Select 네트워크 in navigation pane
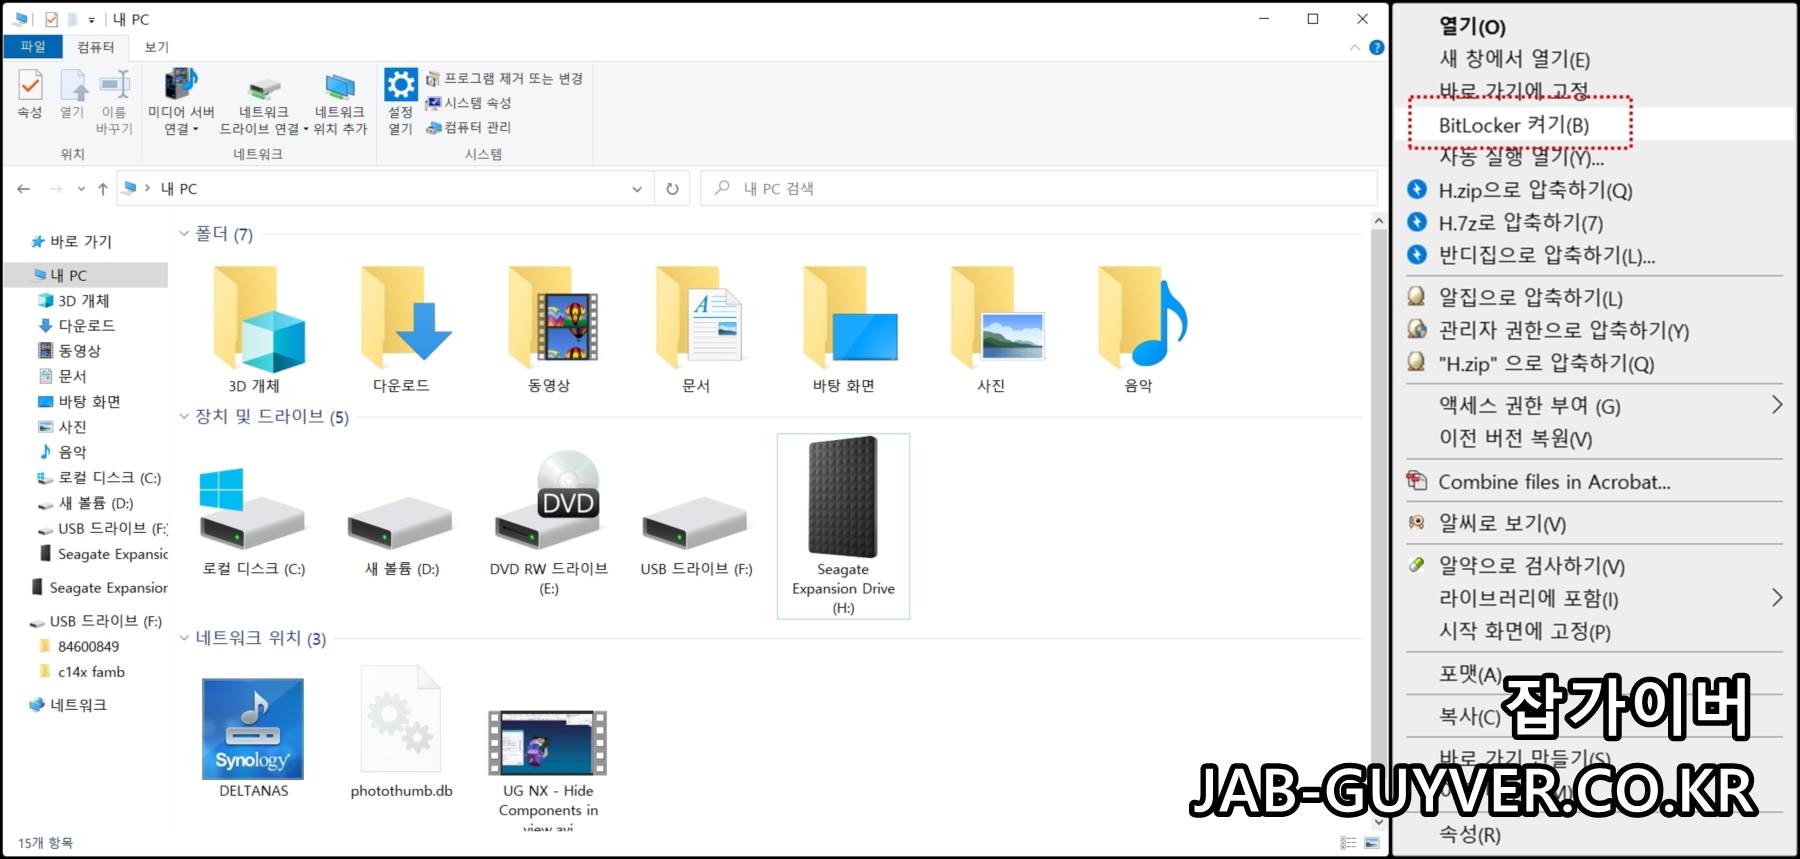Viewport: 1800px width, 859px height. (x=78, y=705)
